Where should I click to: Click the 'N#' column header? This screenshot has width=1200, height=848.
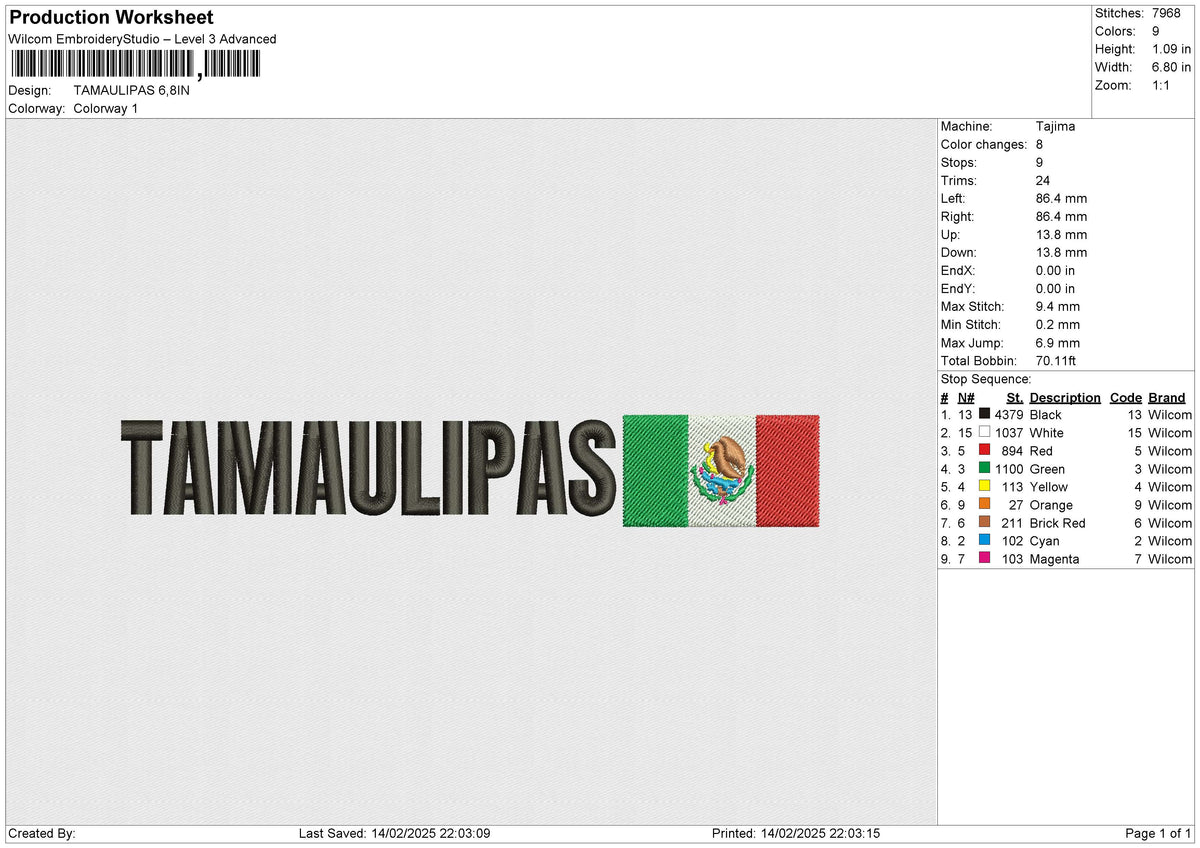966,398
